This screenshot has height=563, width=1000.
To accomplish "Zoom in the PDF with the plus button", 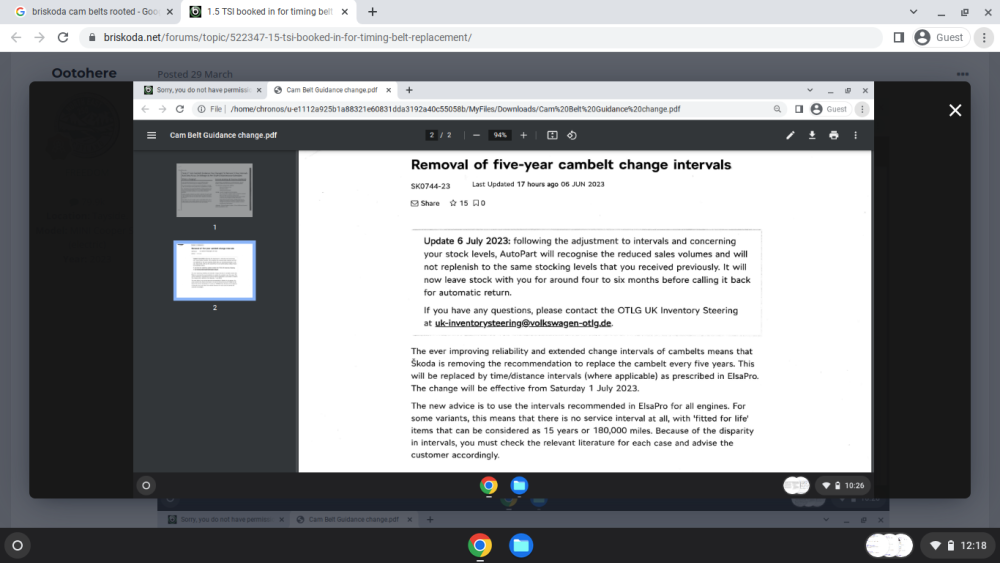I will (523, 135).
